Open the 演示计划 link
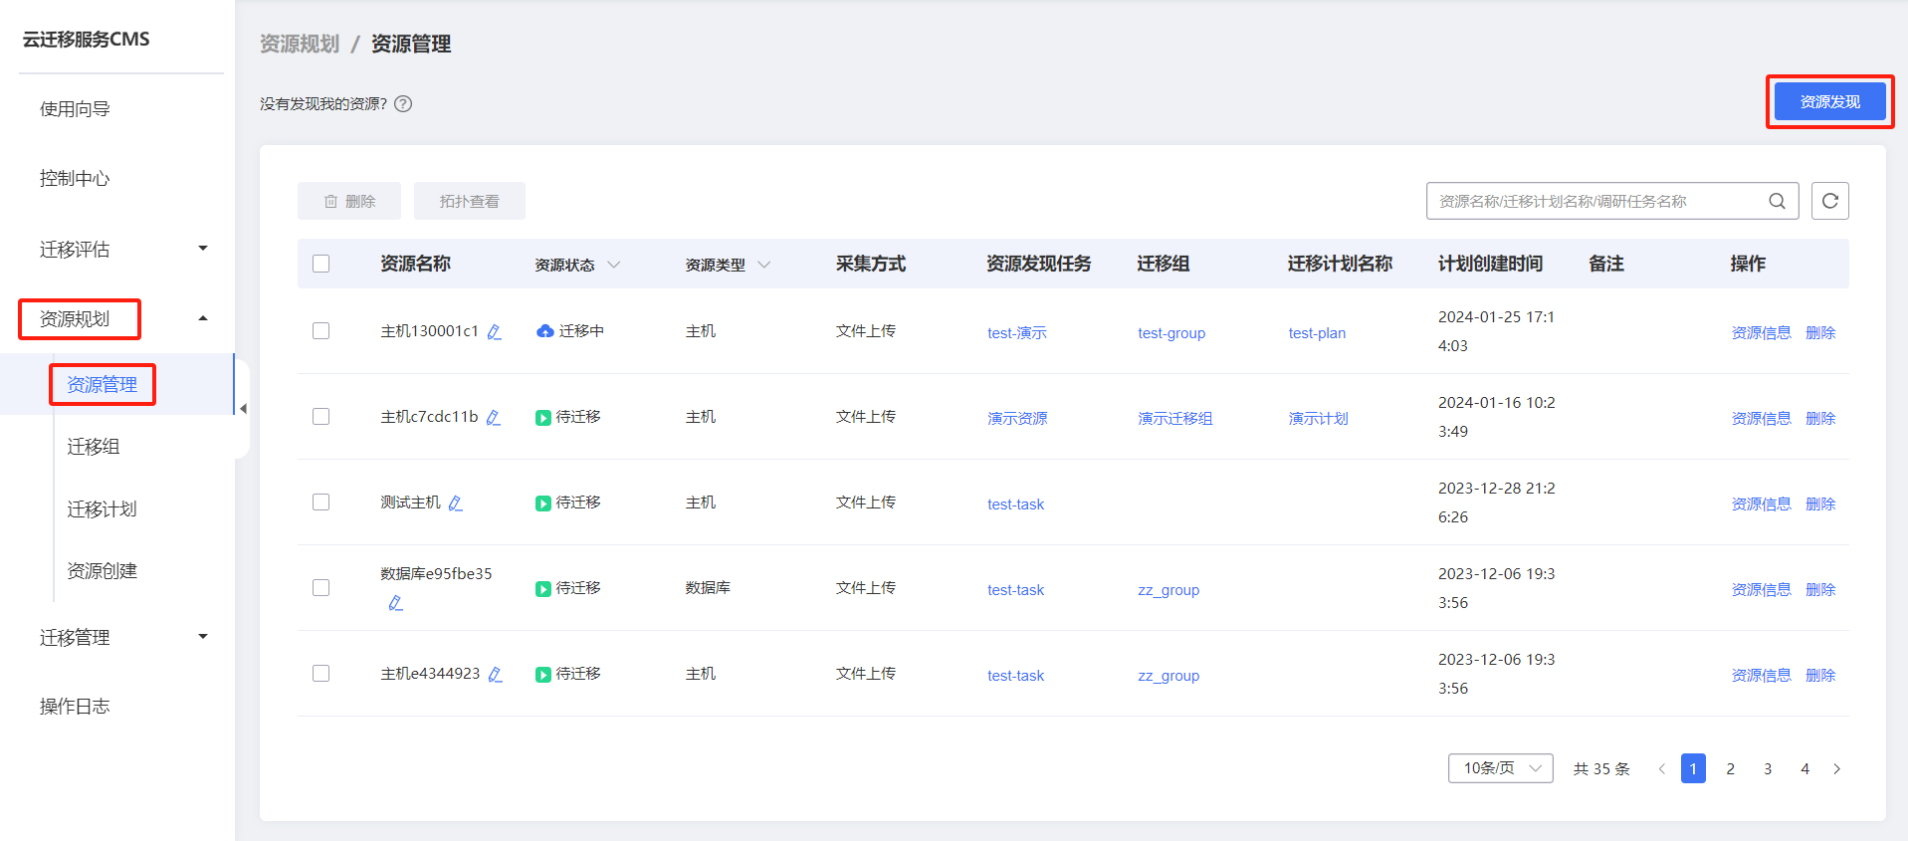 click(1318, 419)
